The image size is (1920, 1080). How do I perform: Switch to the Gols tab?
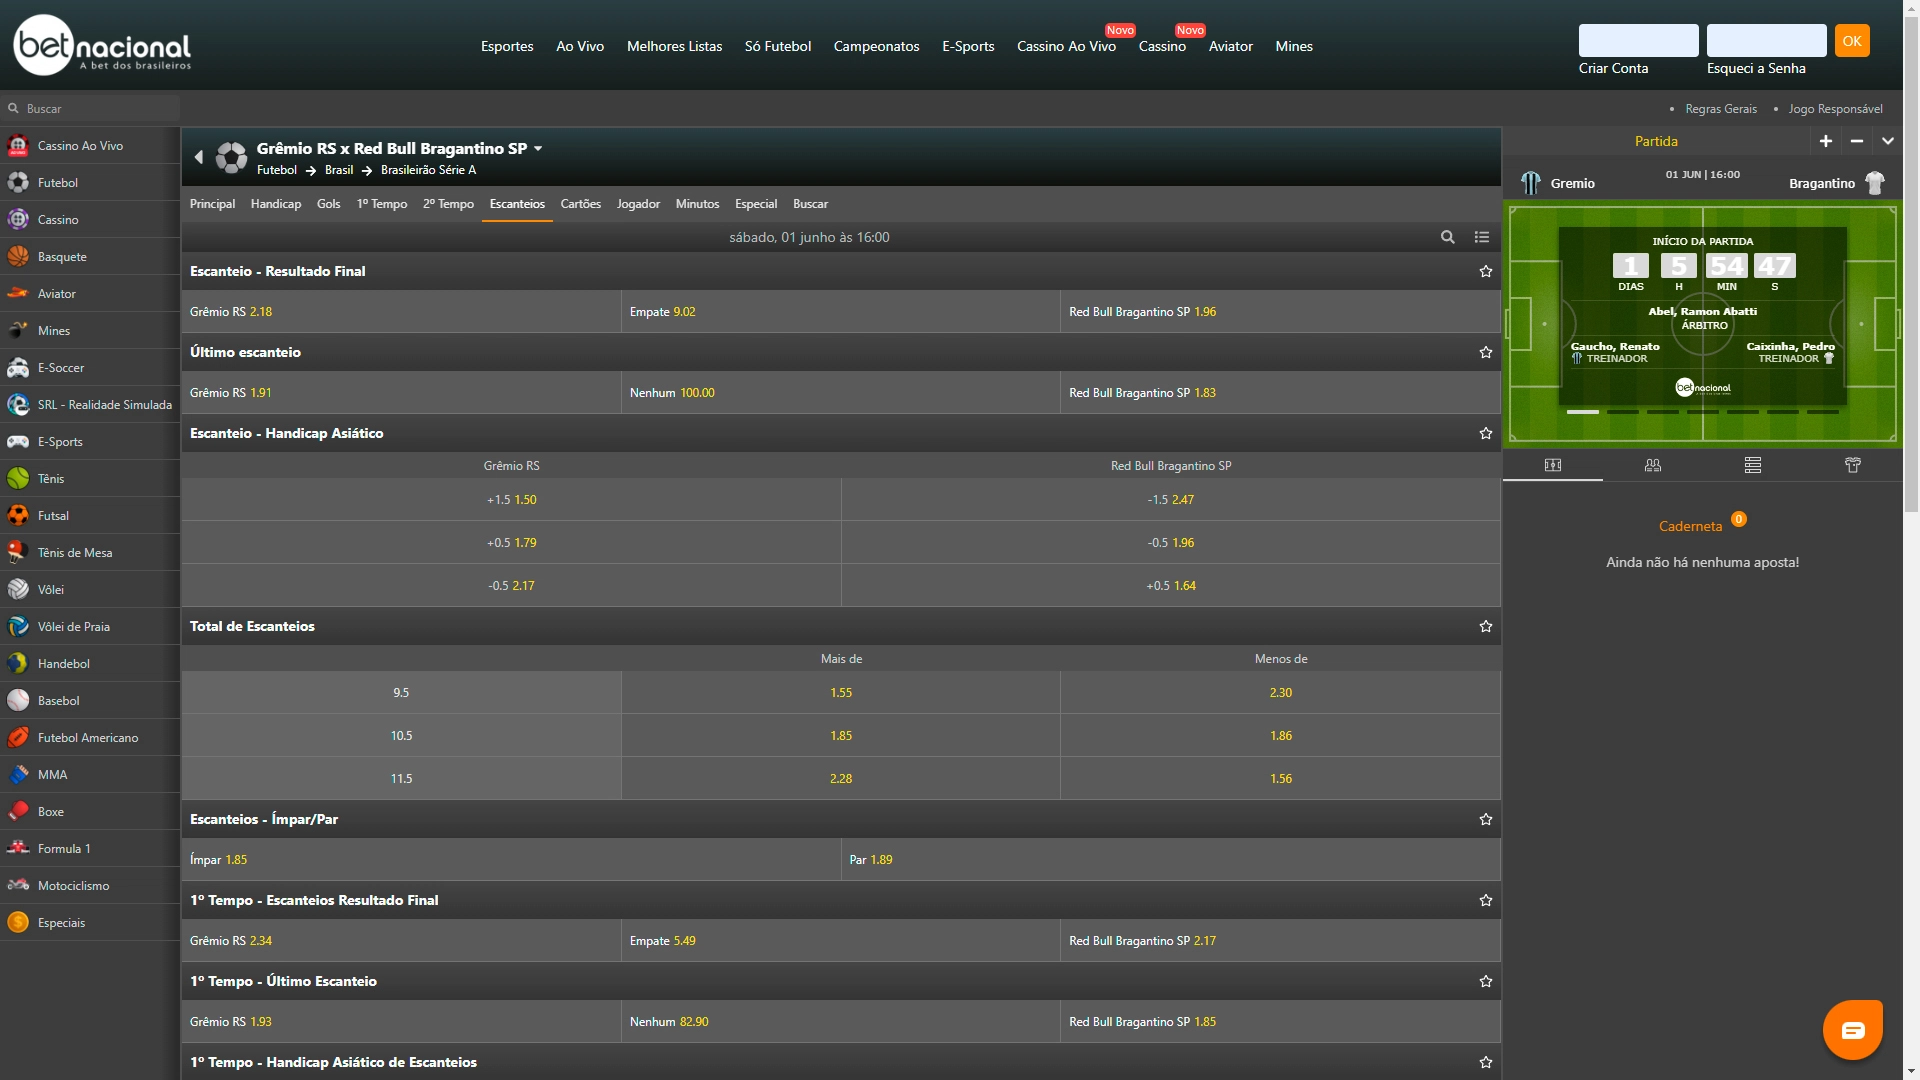(x=329, y=204)
